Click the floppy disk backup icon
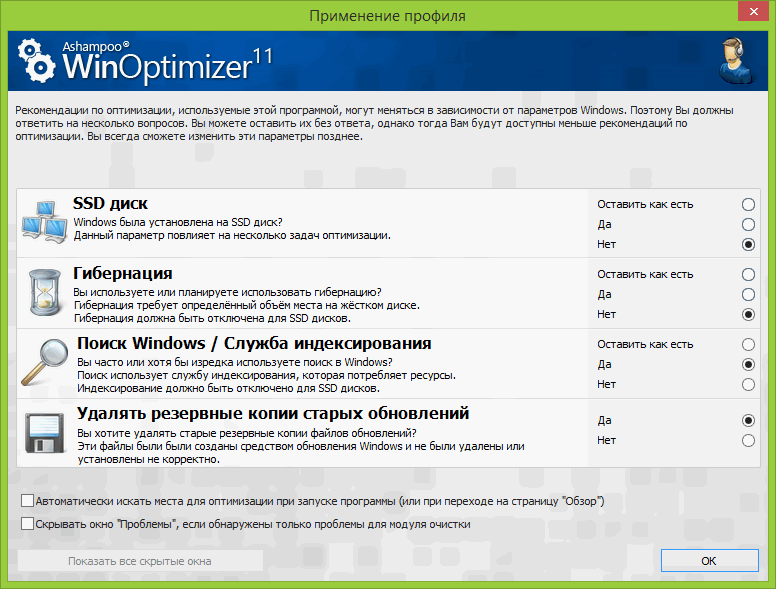776x589 pixels. point(44,434)
